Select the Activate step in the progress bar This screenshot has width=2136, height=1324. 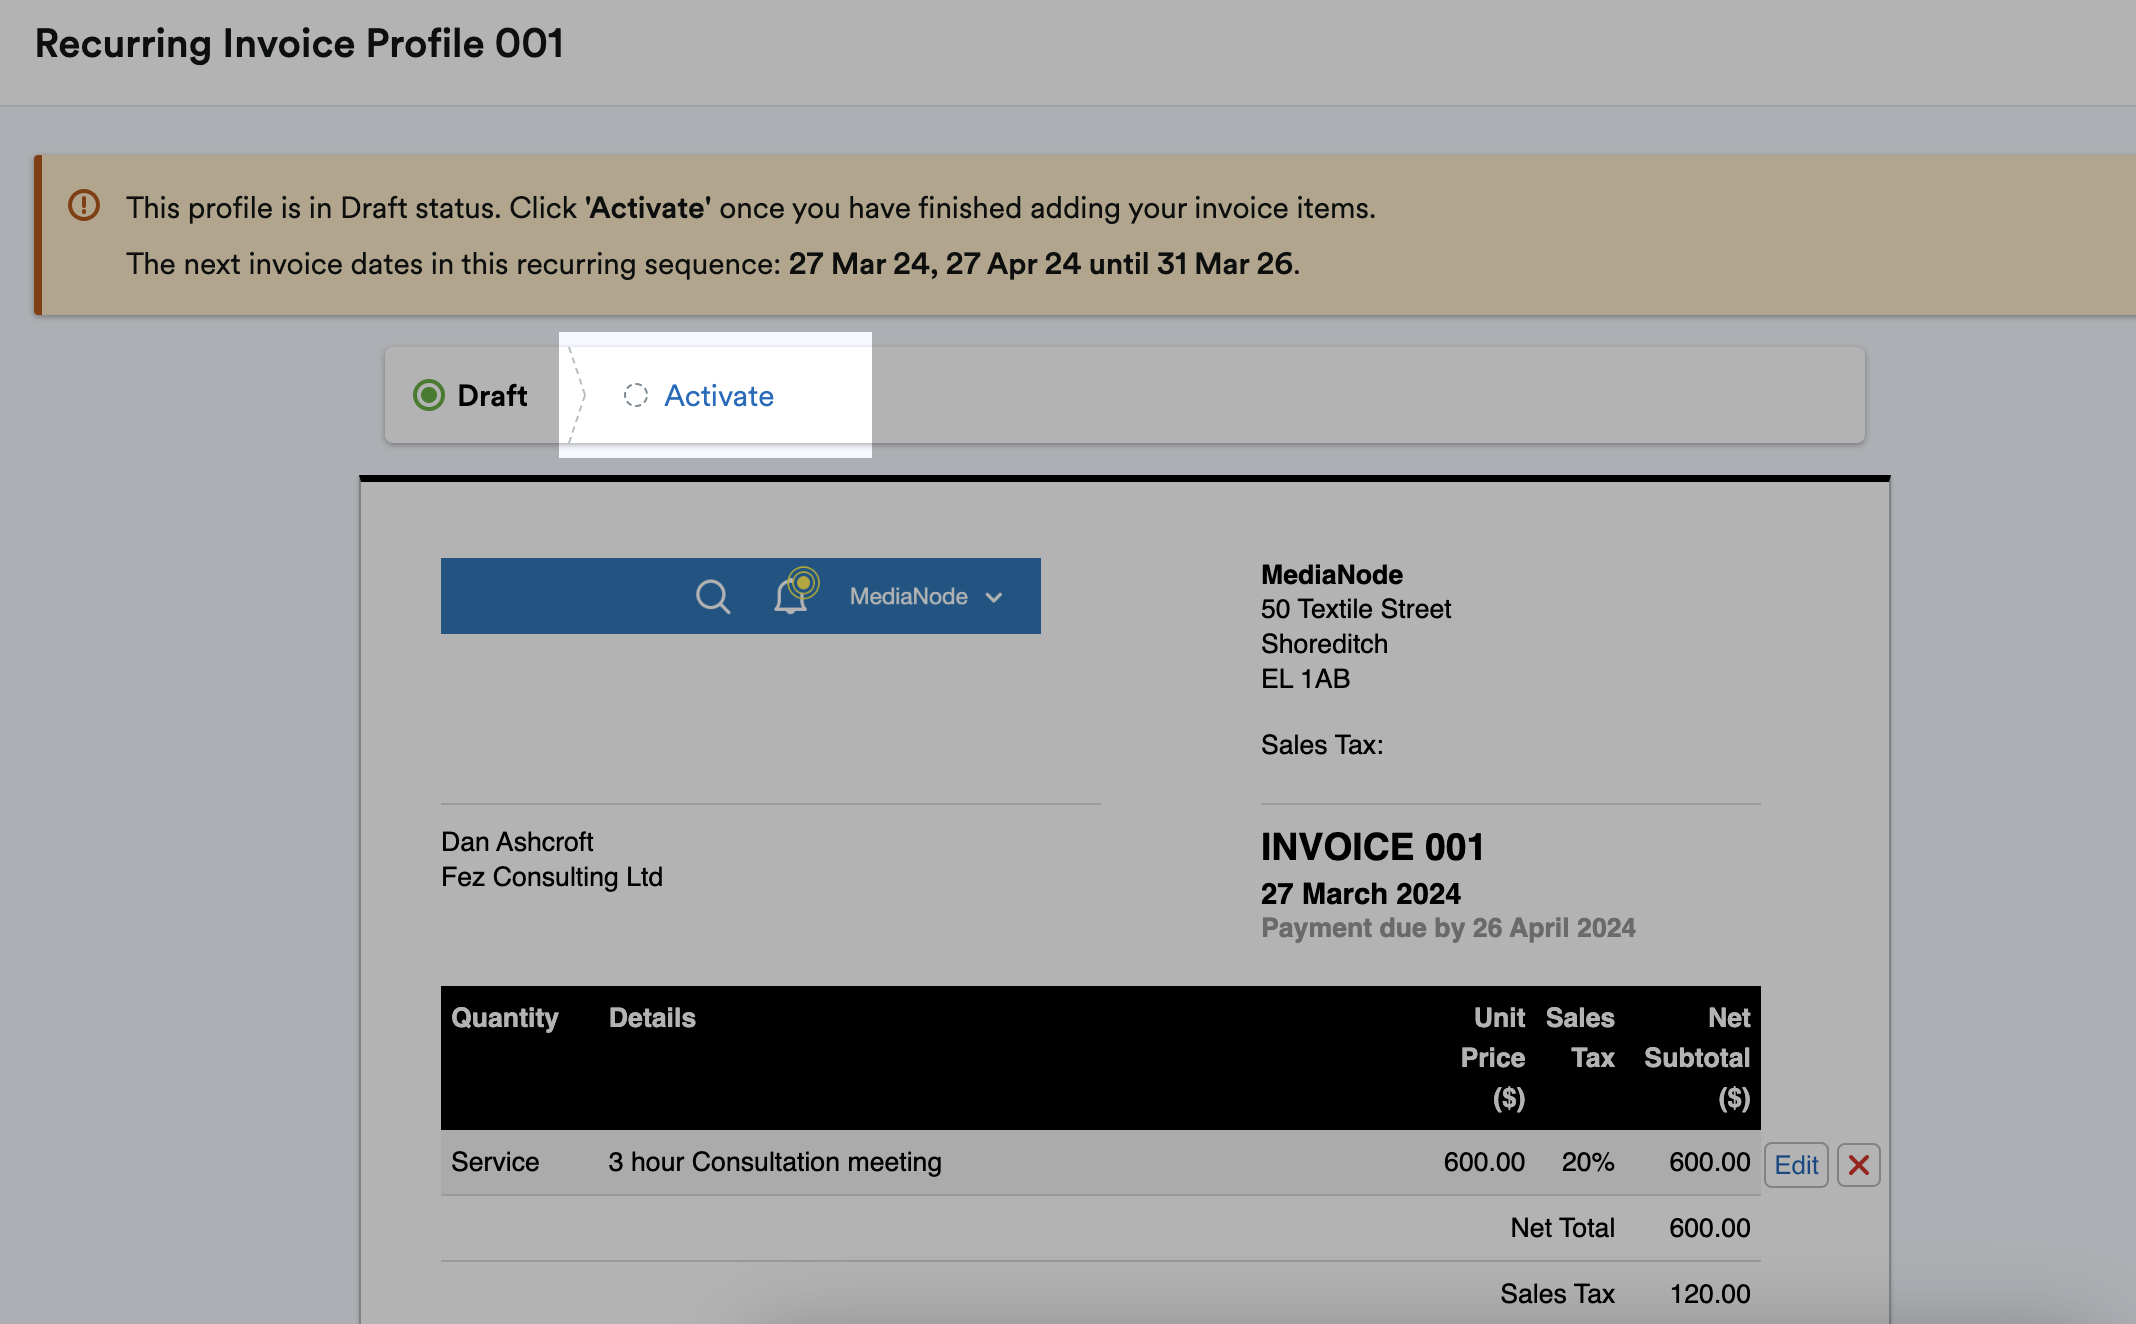718,395
